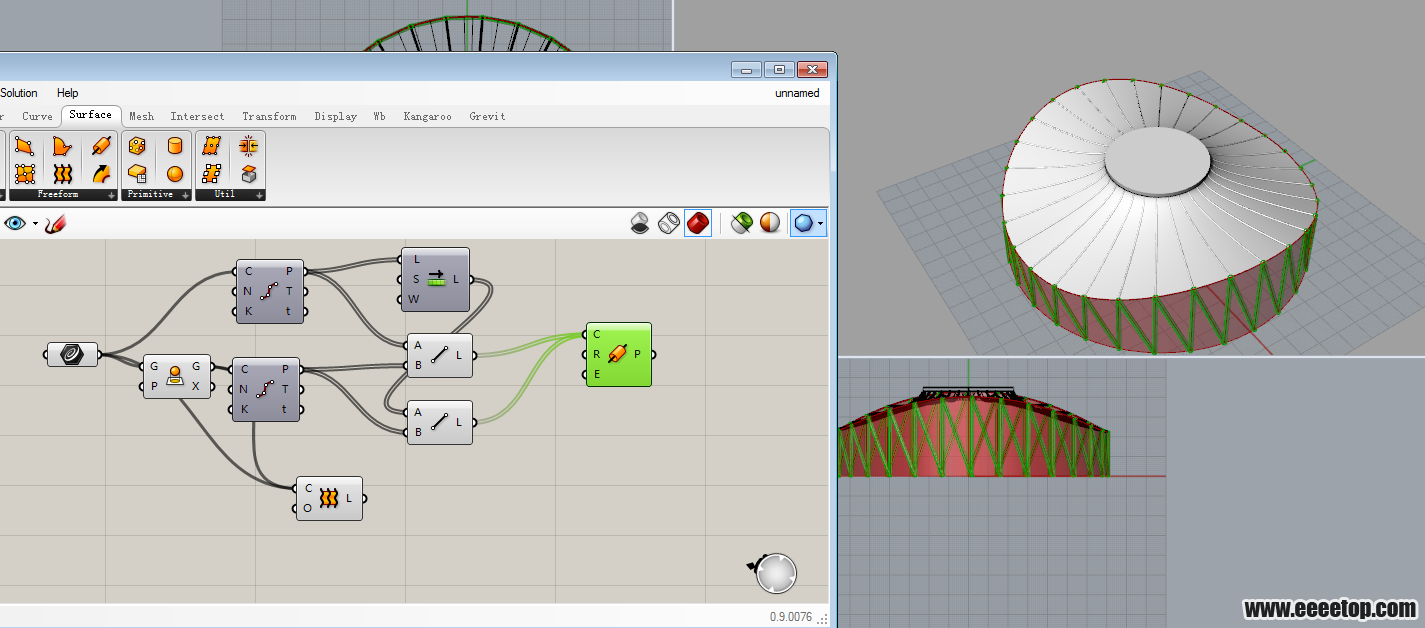The height and width of the screenshot is (628, 1425).
Task: Select the Sweep rail component icon
Action: tap(100, 174)
